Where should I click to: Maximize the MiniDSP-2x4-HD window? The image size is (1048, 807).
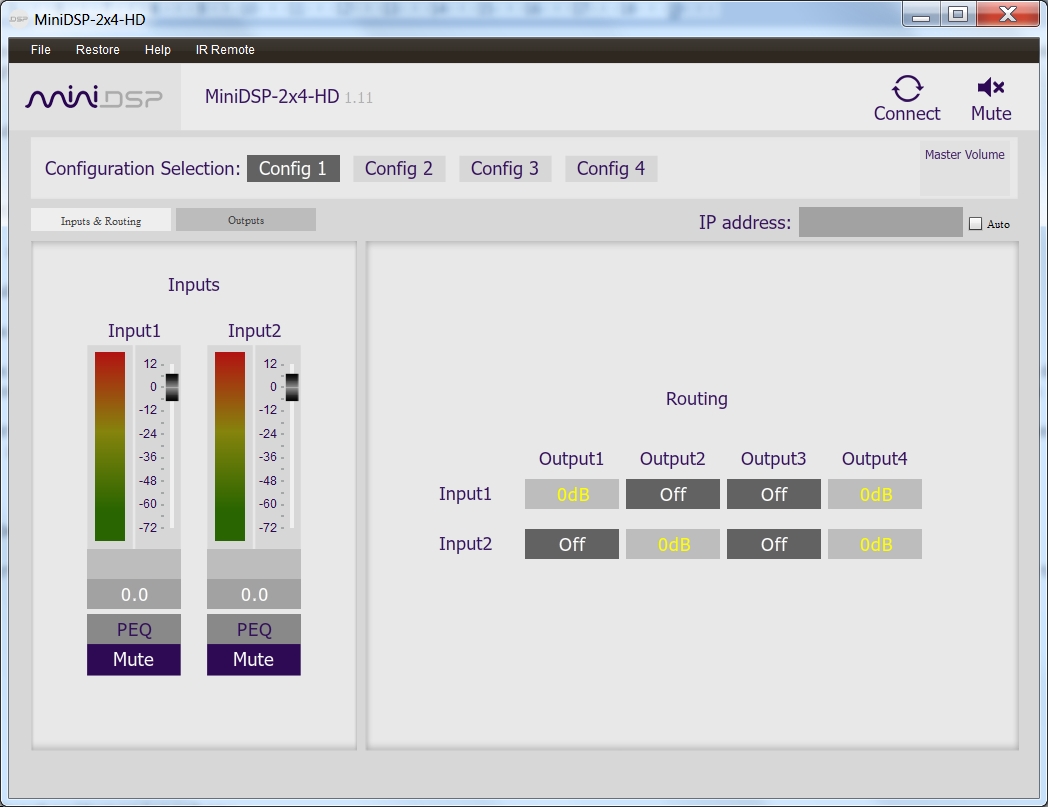coord(958,15)
